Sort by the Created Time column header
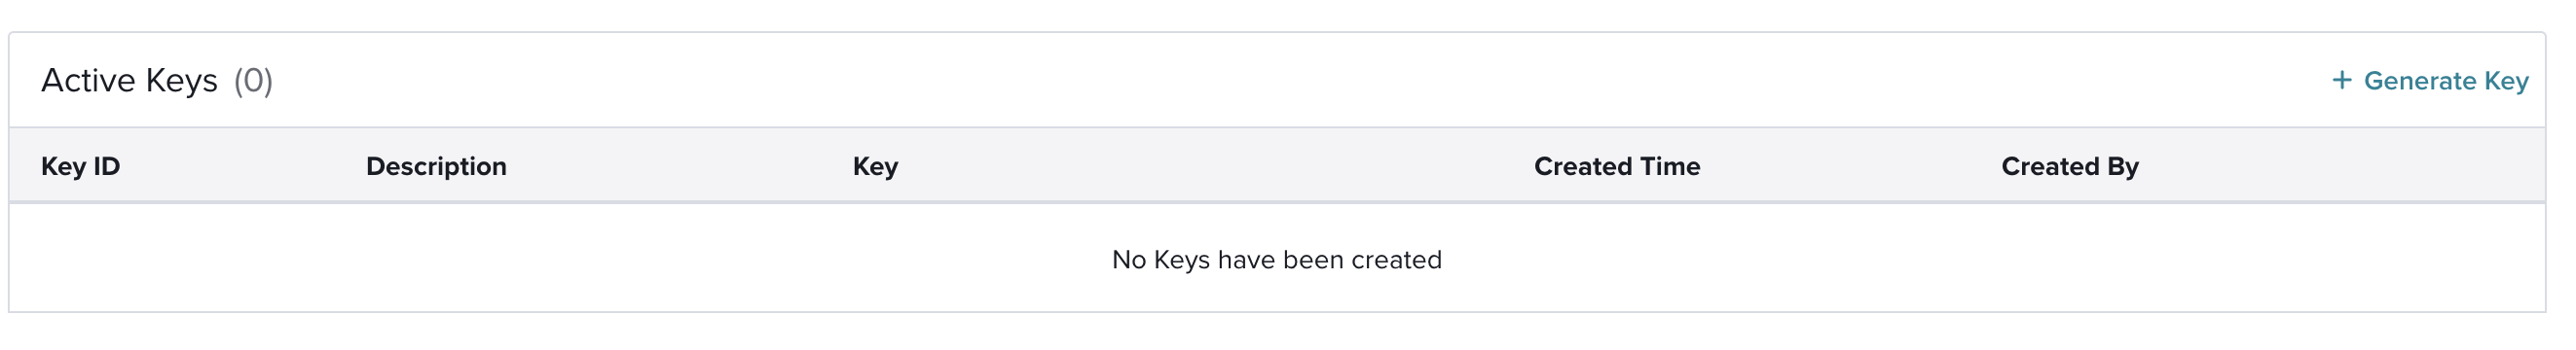Screen dimensions: 2576x350 (1617, 166)
